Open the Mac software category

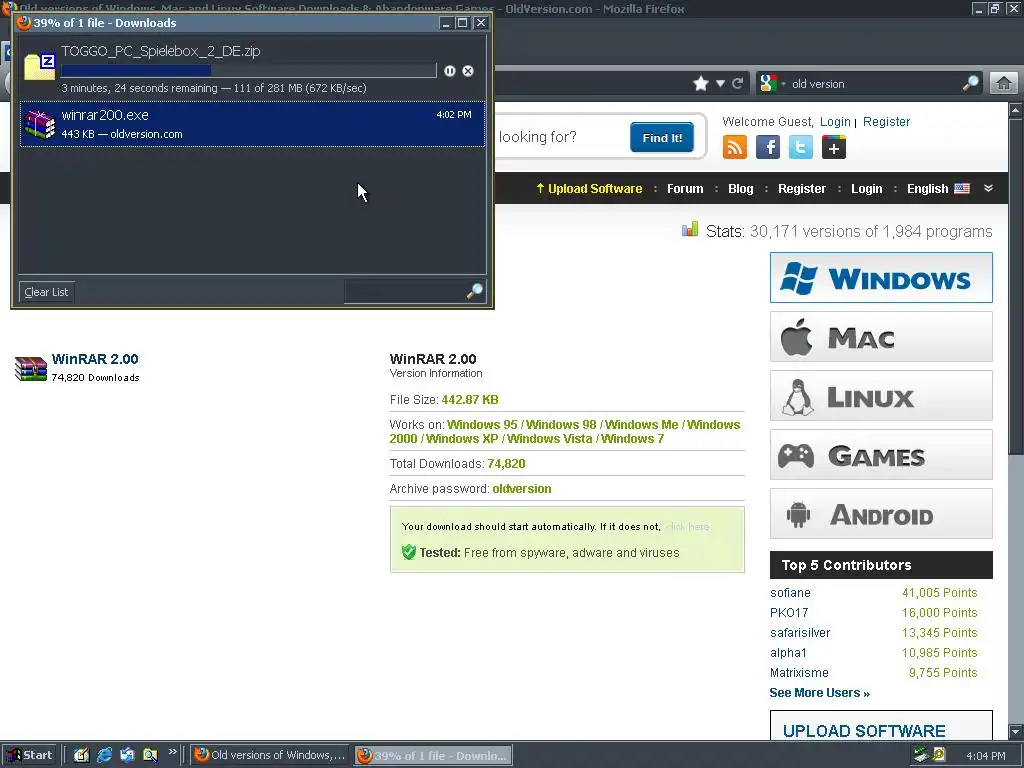pos(881,337)
